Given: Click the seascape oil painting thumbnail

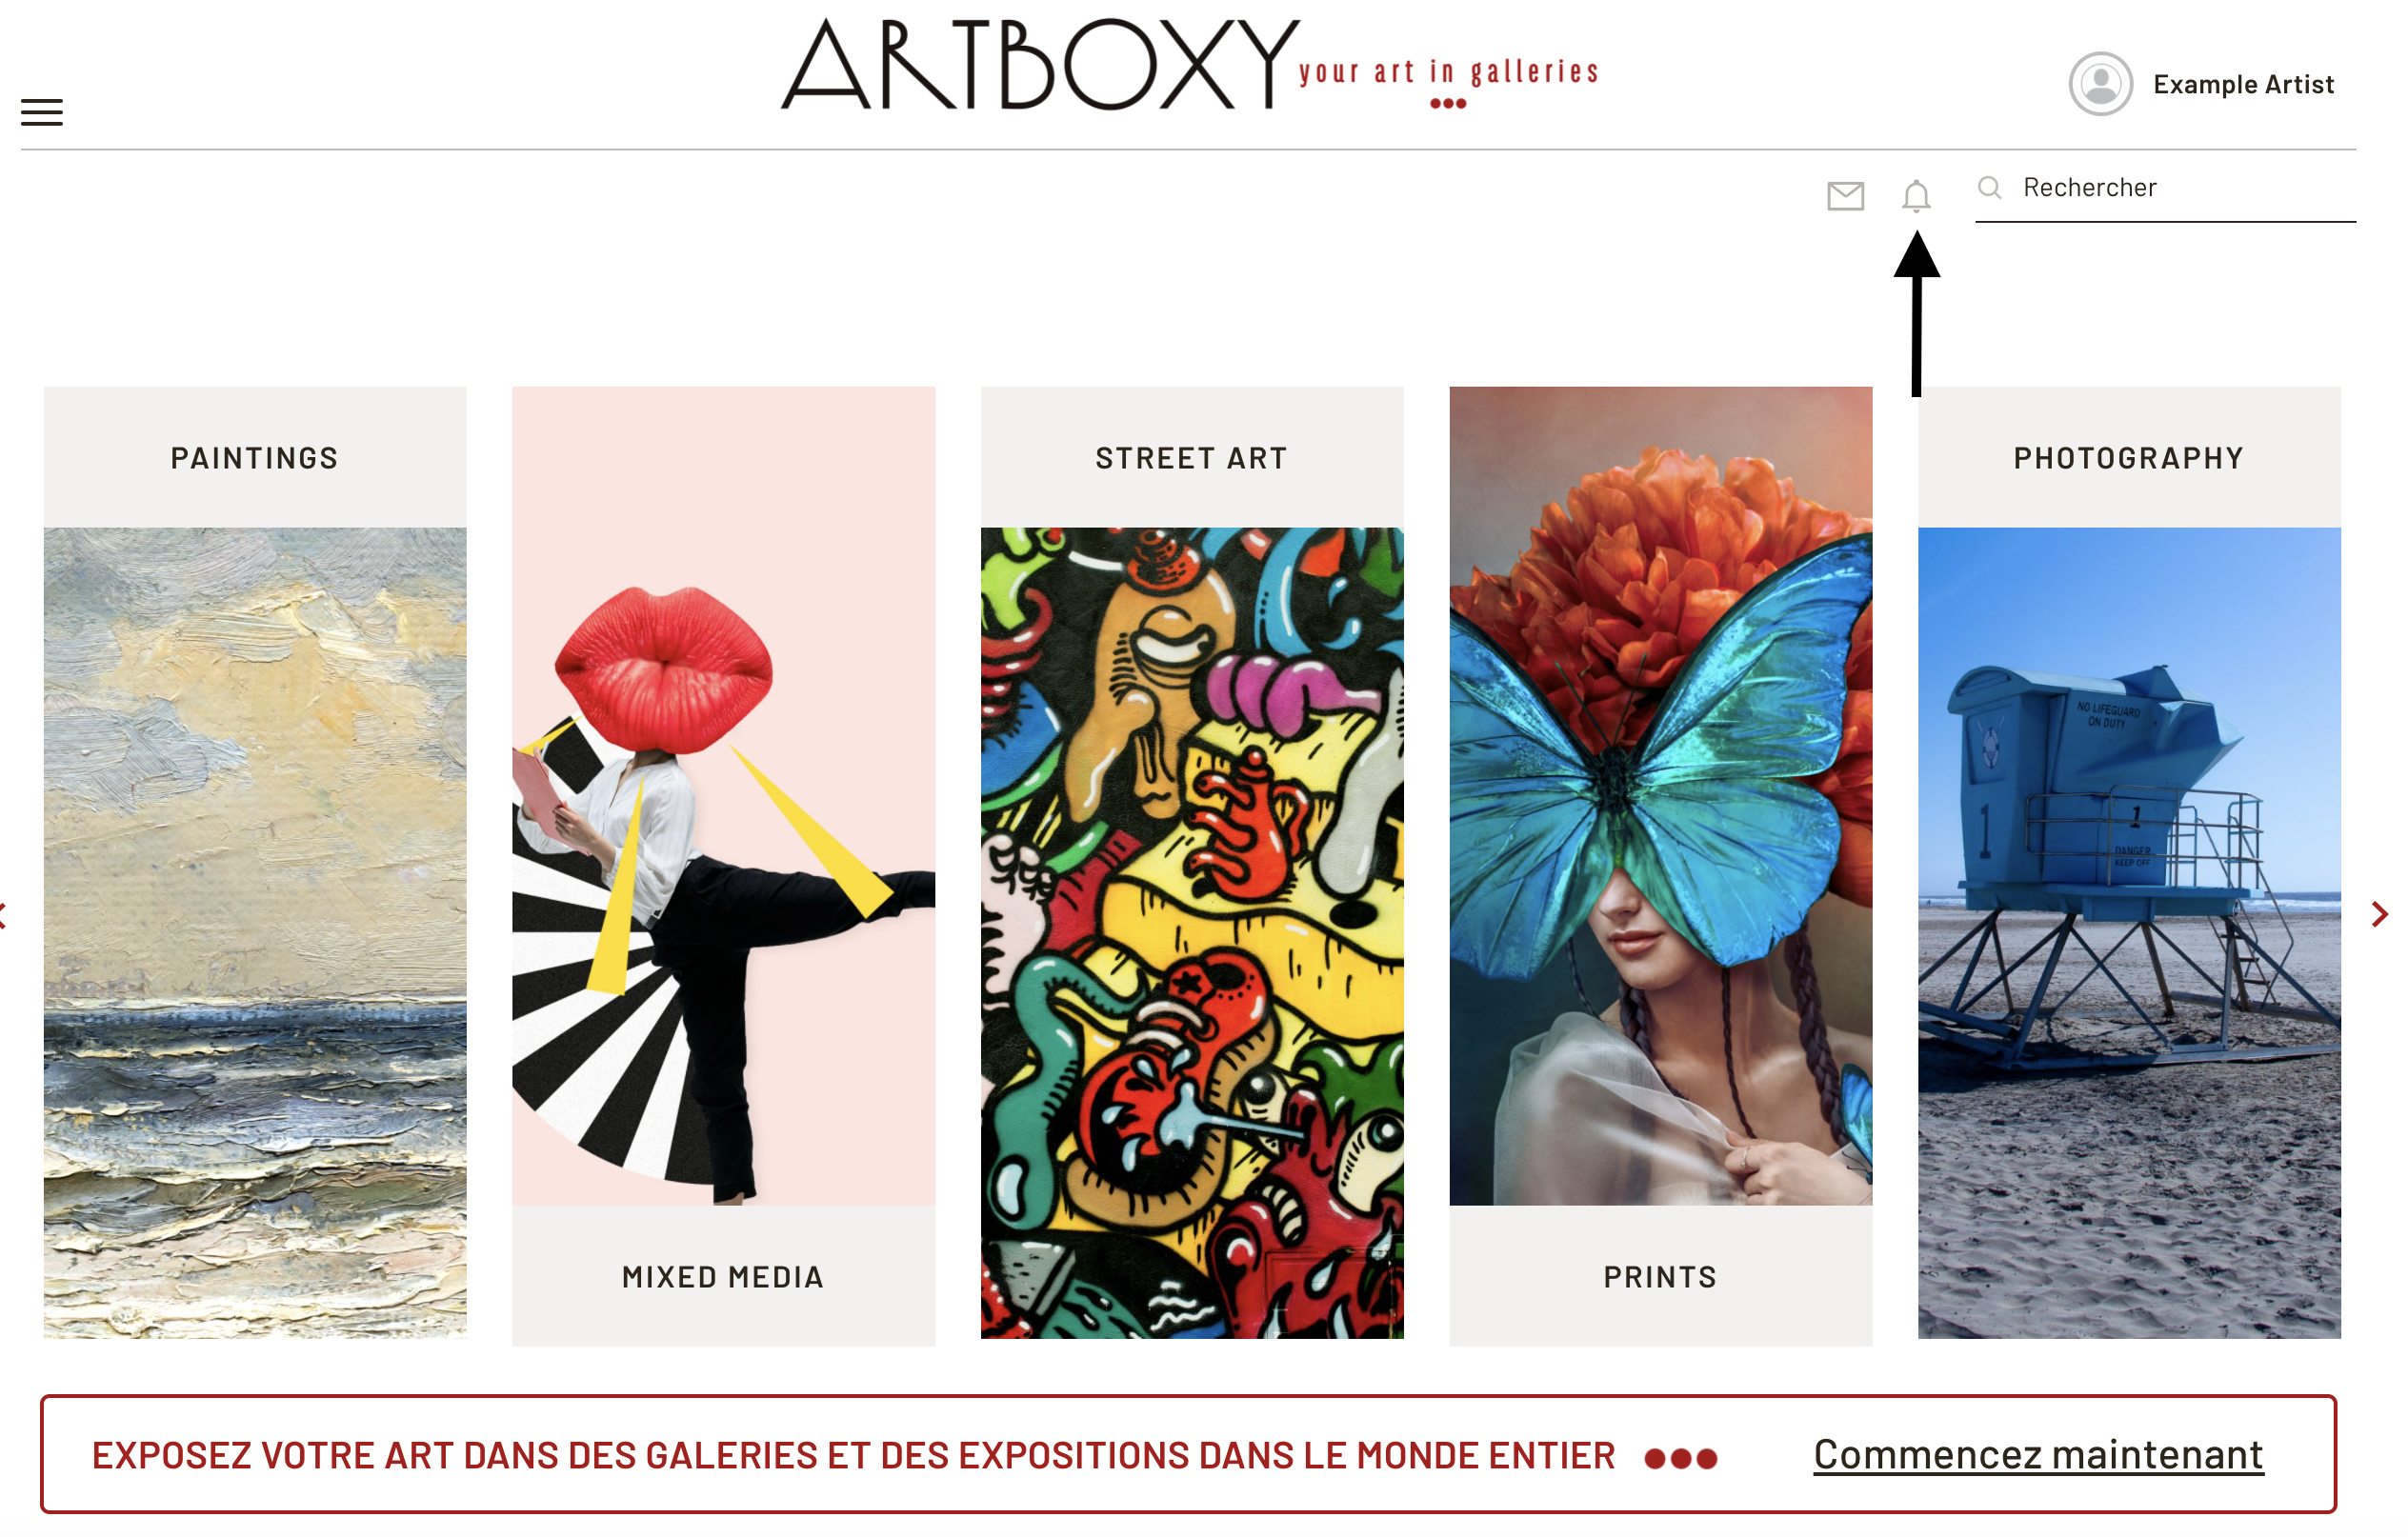Looking at the screenshot, I should point(255,933).
